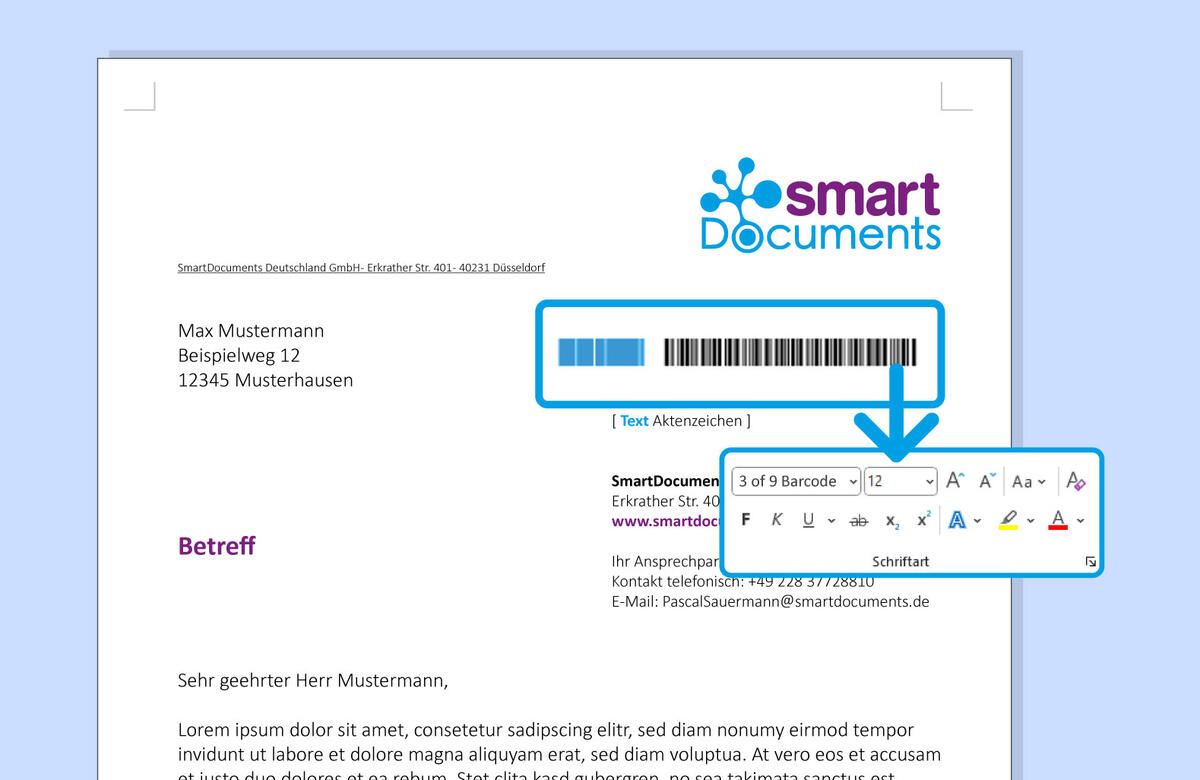Image resolution: width=1200 pixels, height=780 pixels.
Task: Clear all formatting with the eraser A icon
Action: 1075,481
